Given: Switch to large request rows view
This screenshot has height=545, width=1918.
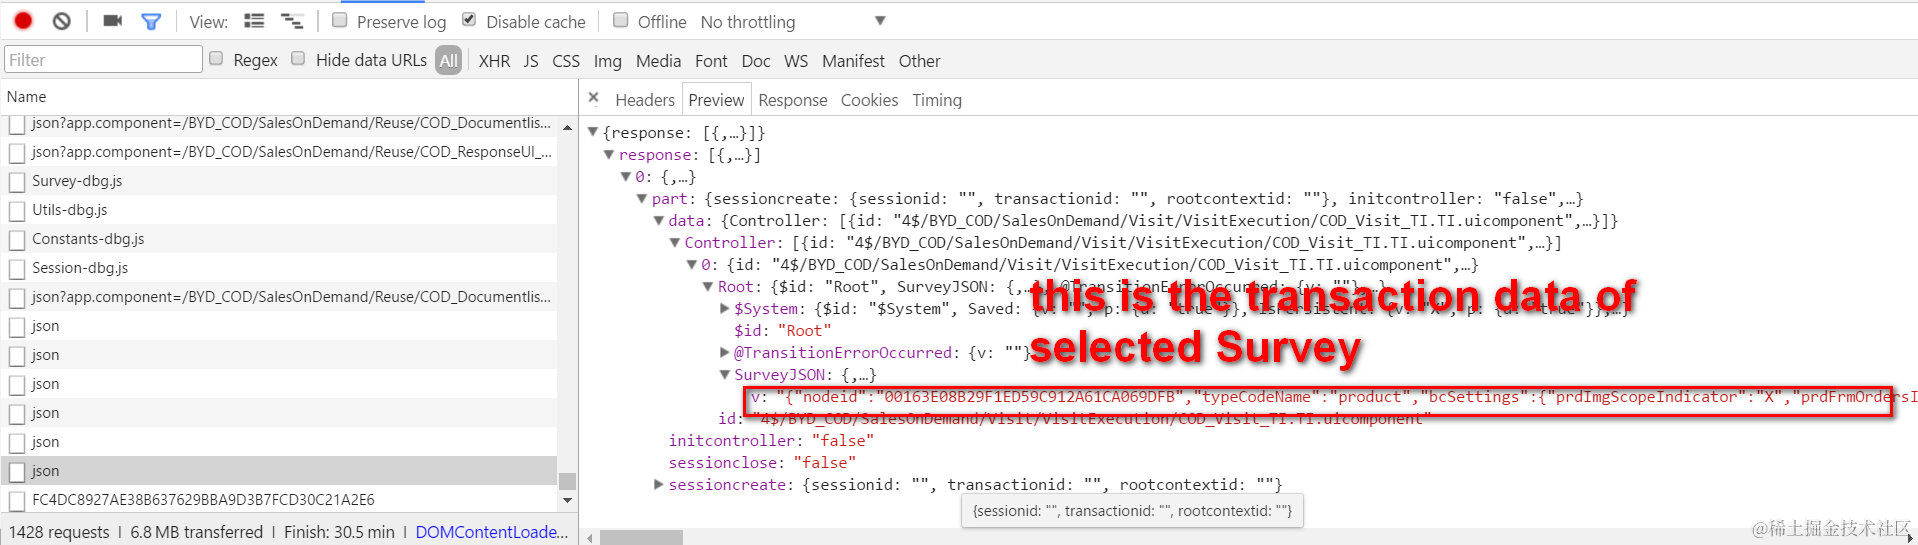Looking at the screenshot, I should coord(255,21).
